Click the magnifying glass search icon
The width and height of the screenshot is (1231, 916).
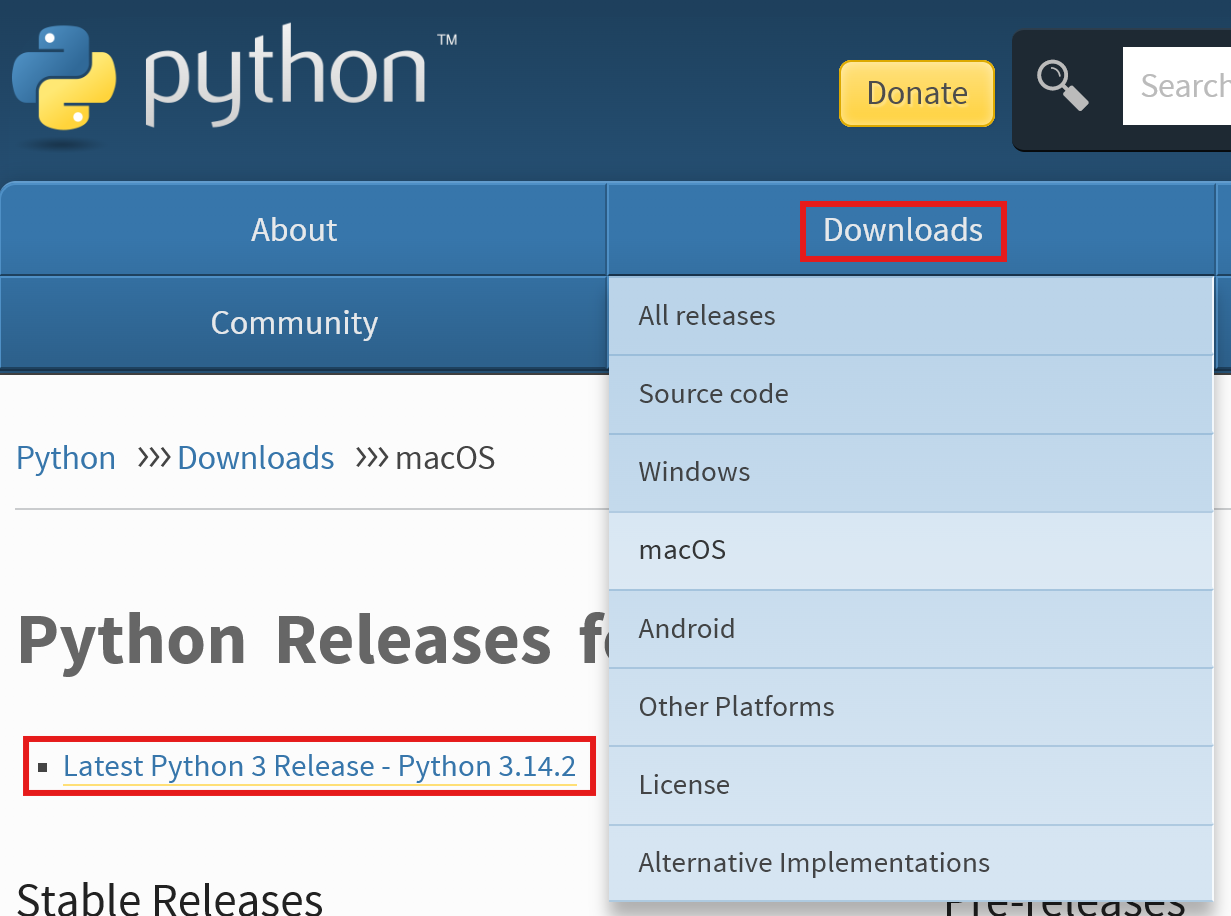click(1063, 88)
